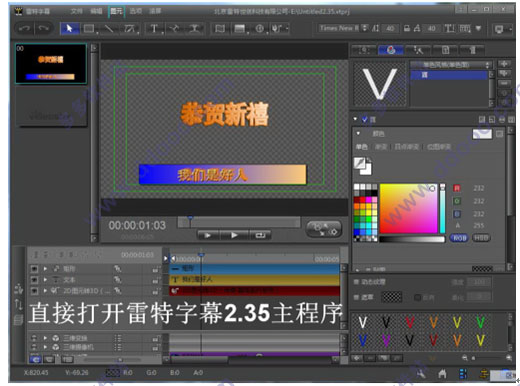The height and width of the screenshot is (386, 520).
Task: Select the orange V style preset
Action: pyautogui.click(x=433, y=322)
